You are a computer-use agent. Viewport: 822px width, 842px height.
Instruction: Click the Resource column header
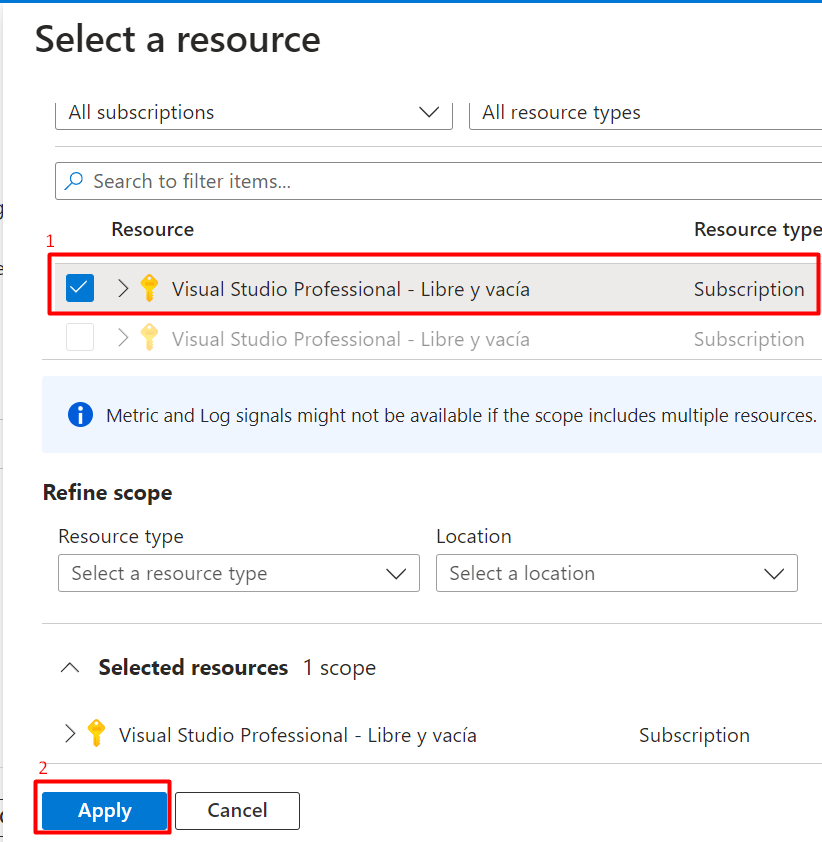pos(152,229)
